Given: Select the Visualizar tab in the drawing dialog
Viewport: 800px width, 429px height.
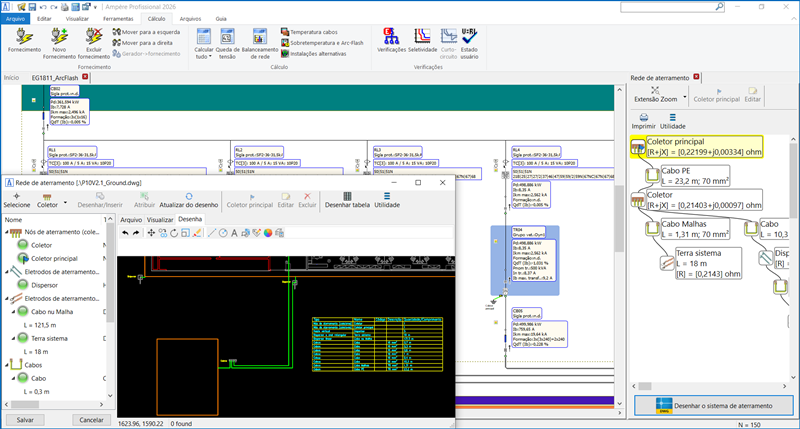Looking at the screenshot, I should [x=160, y=219].
